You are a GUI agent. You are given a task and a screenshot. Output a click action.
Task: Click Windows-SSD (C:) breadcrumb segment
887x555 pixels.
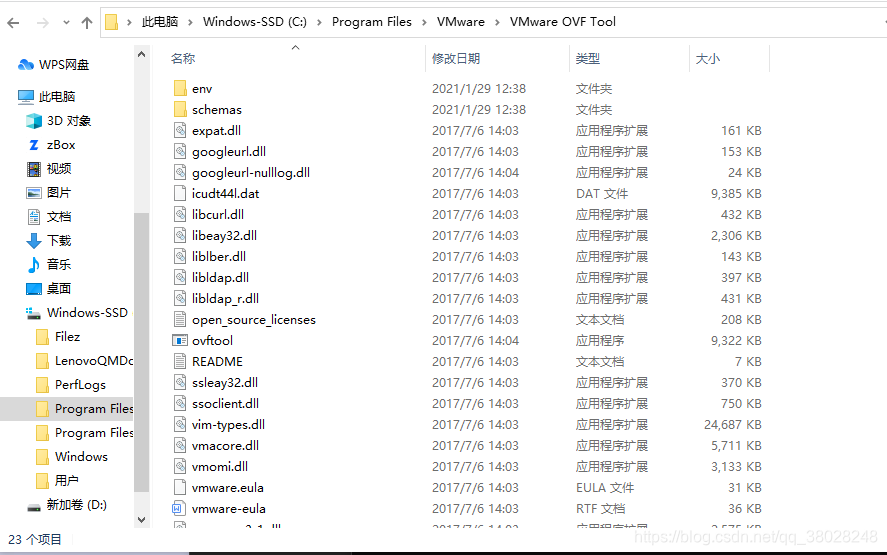click(255, 22)
